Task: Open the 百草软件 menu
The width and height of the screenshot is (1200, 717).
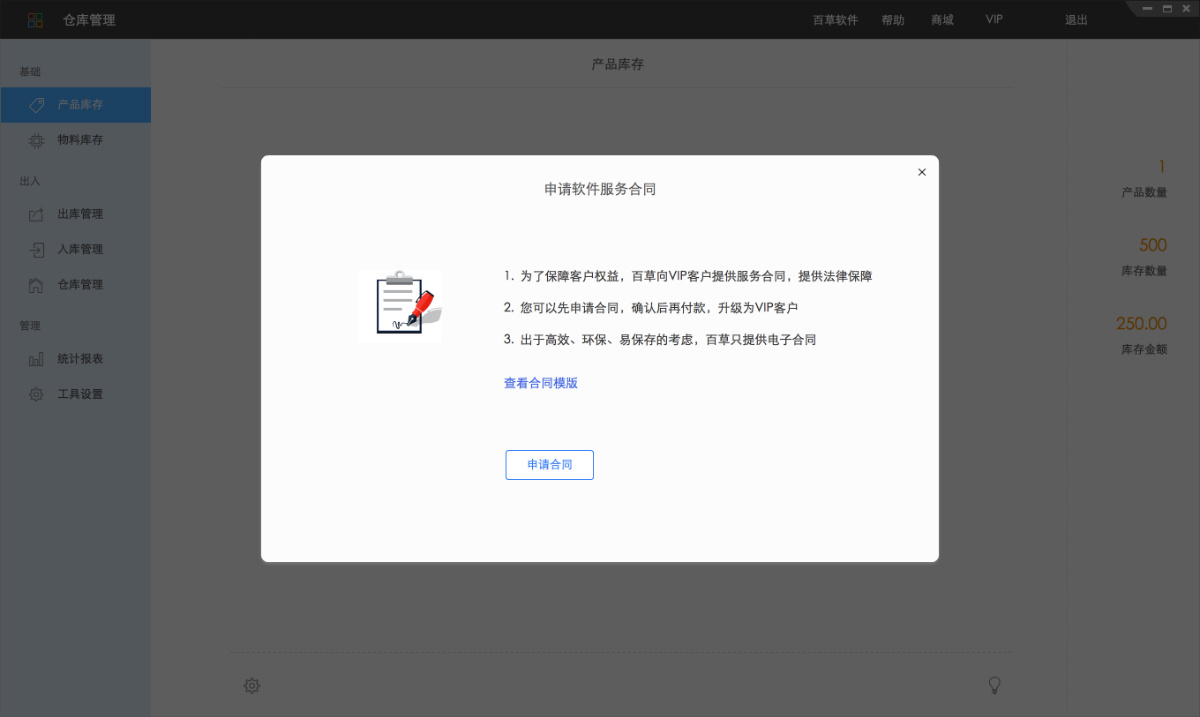Action: click(835, 20)
